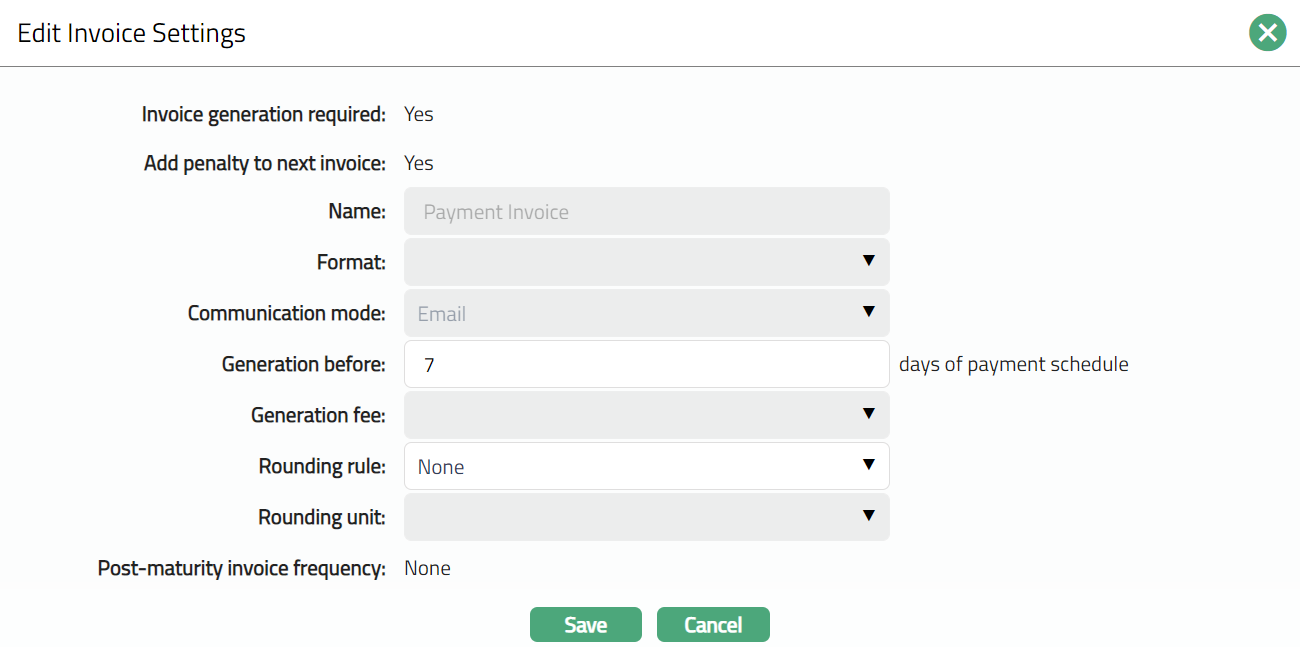Screen dimensions: 1300x647
Task: Open the Rounding unit dropdown
Action: click(646, 517)
